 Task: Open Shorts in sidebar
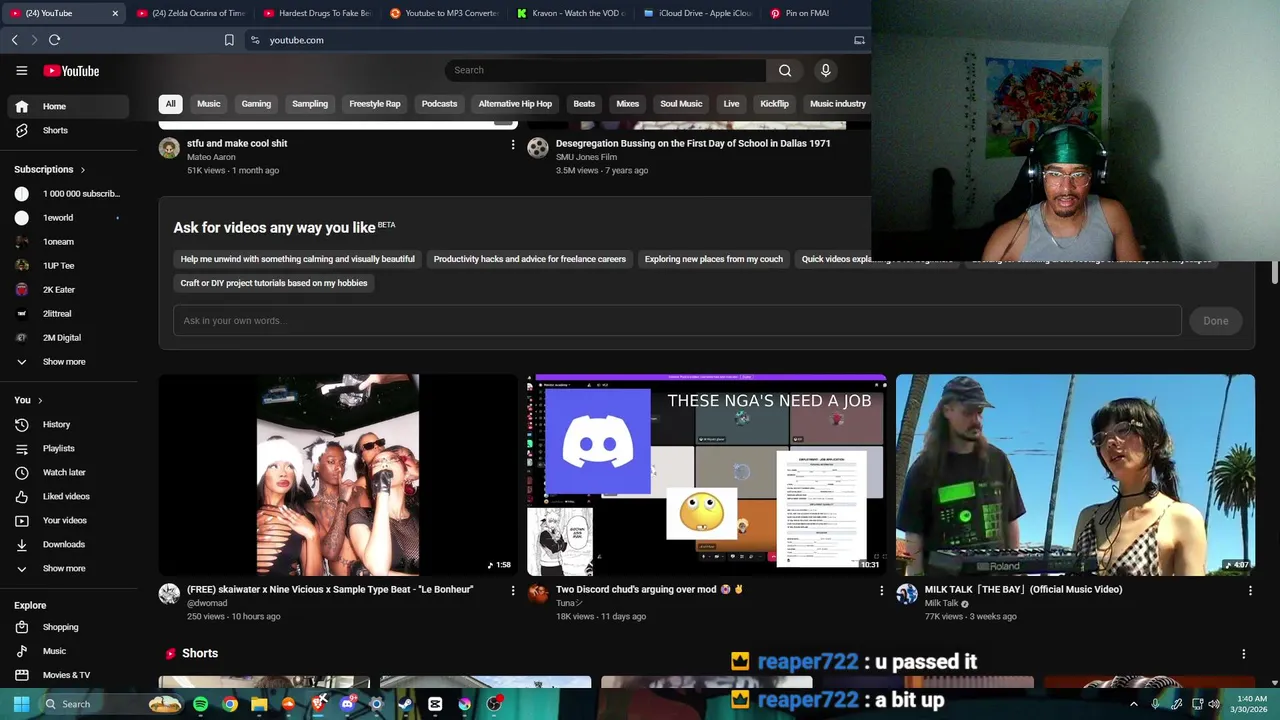pos(68,130)
